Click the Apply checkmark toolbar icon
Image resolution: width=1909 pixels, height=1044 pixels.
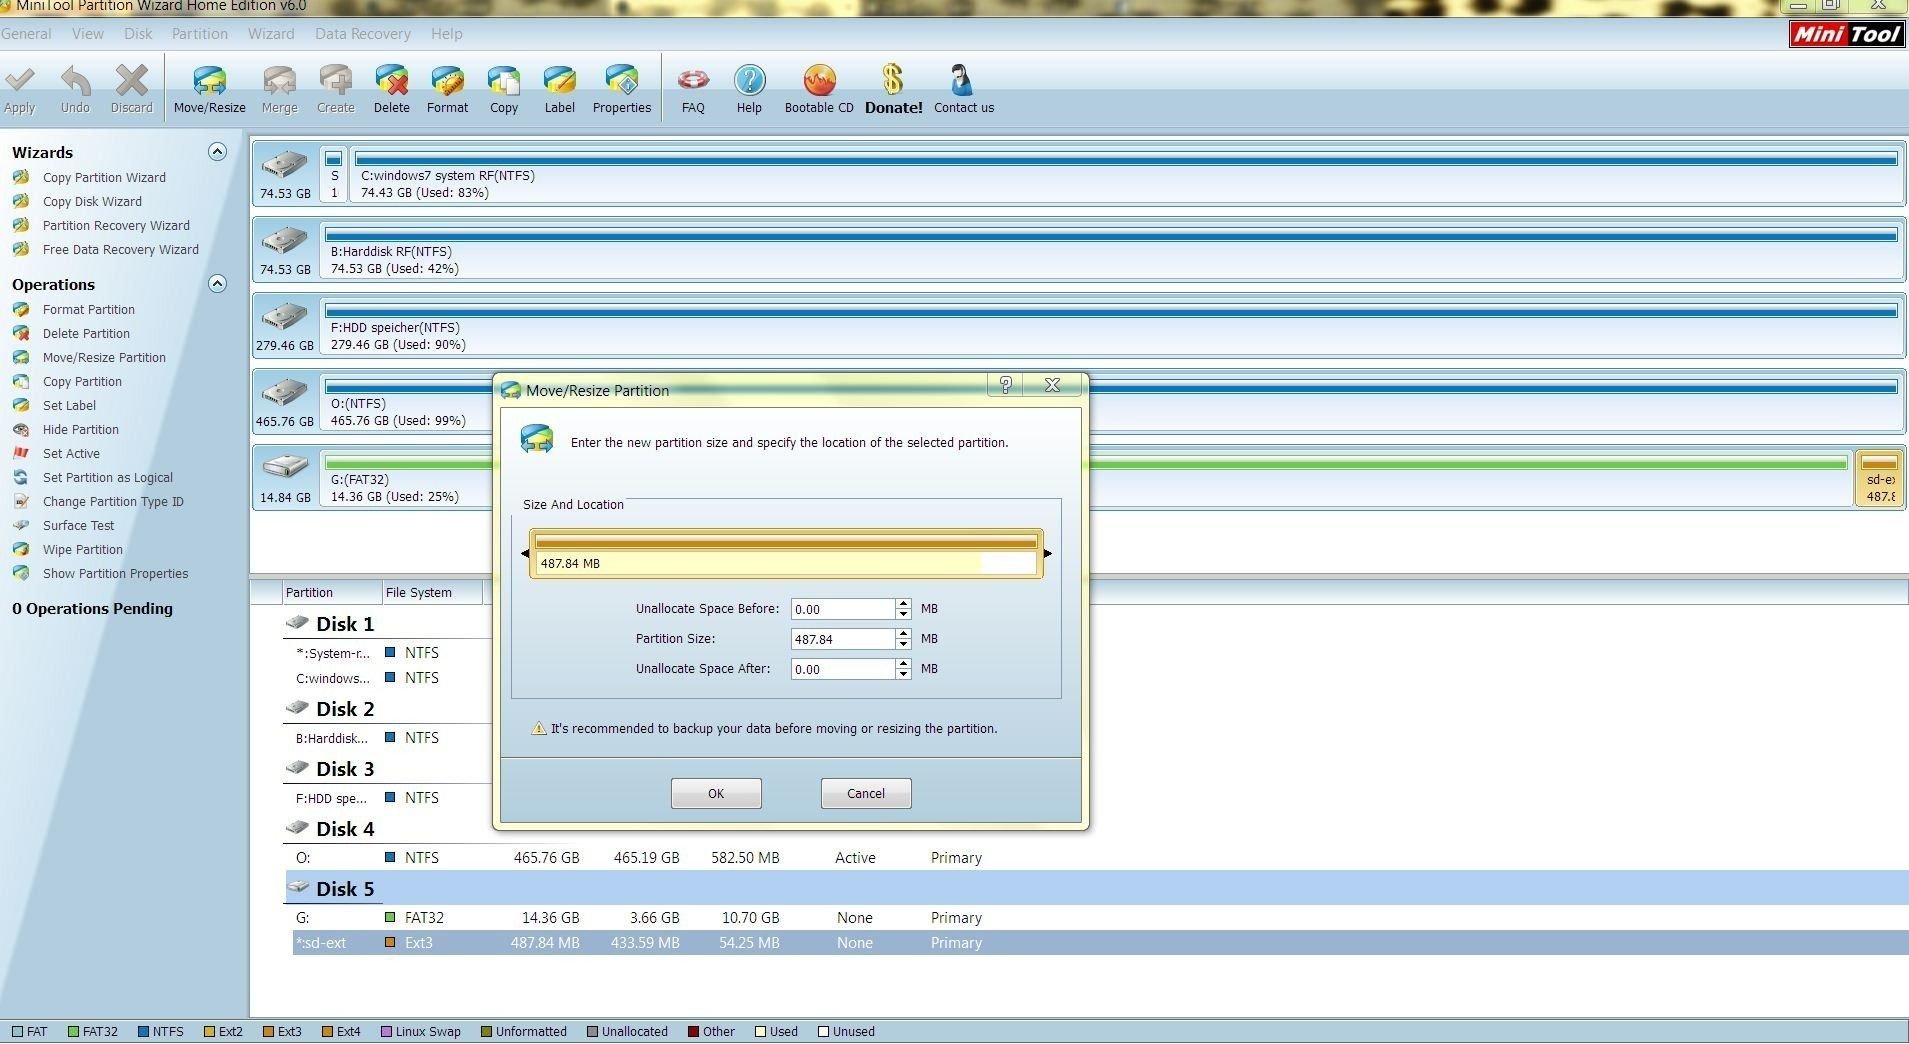(19, 80)
